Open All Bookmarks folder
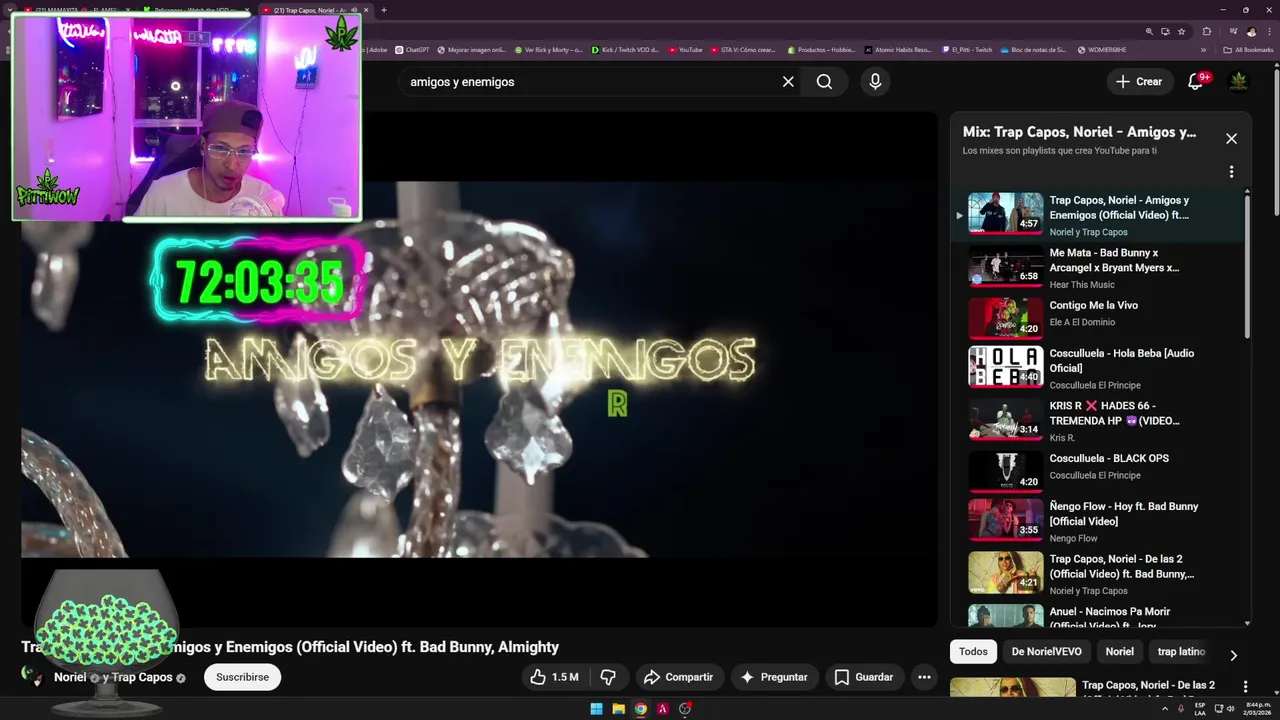The height and width of the screenshot is (720, 1280). (x=1248, y=49)
